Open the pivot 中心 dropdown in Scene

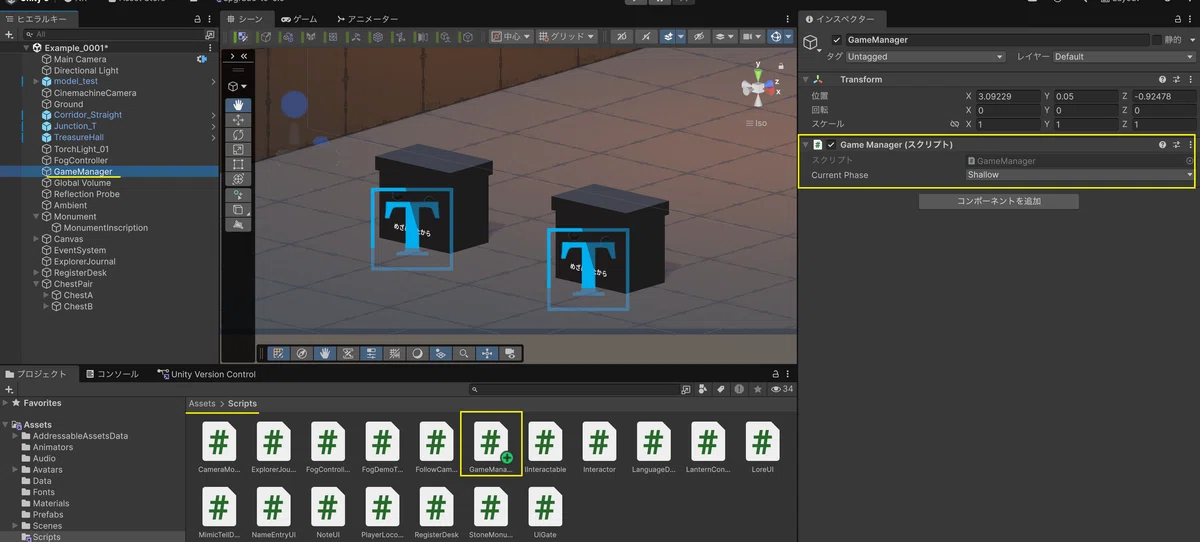click(510, 37)
